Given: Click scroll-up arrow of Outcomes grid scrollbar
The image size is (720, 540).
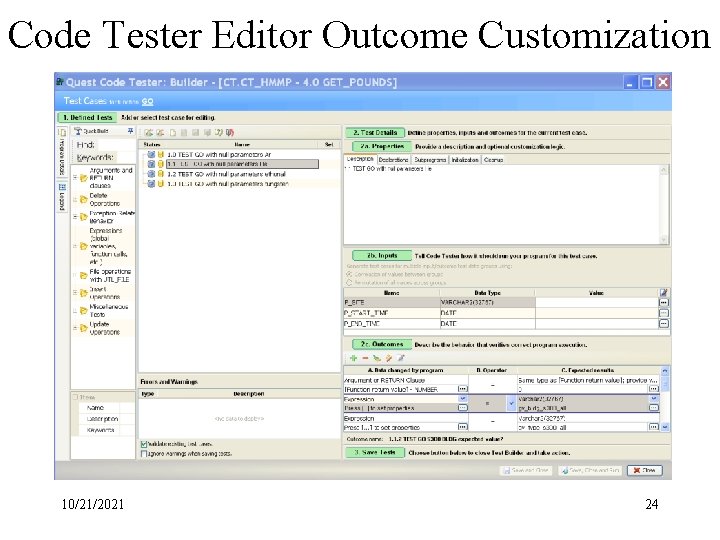Looking at the screenshot, I should click(664, 371).
